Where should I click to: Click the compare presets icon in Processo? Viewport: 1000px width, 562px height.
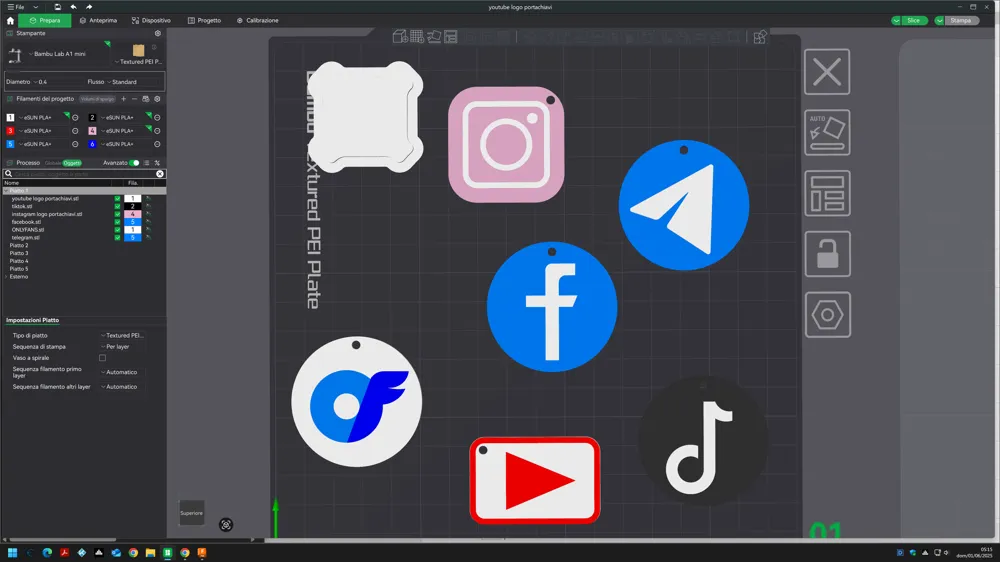click(x=157, y=163)
